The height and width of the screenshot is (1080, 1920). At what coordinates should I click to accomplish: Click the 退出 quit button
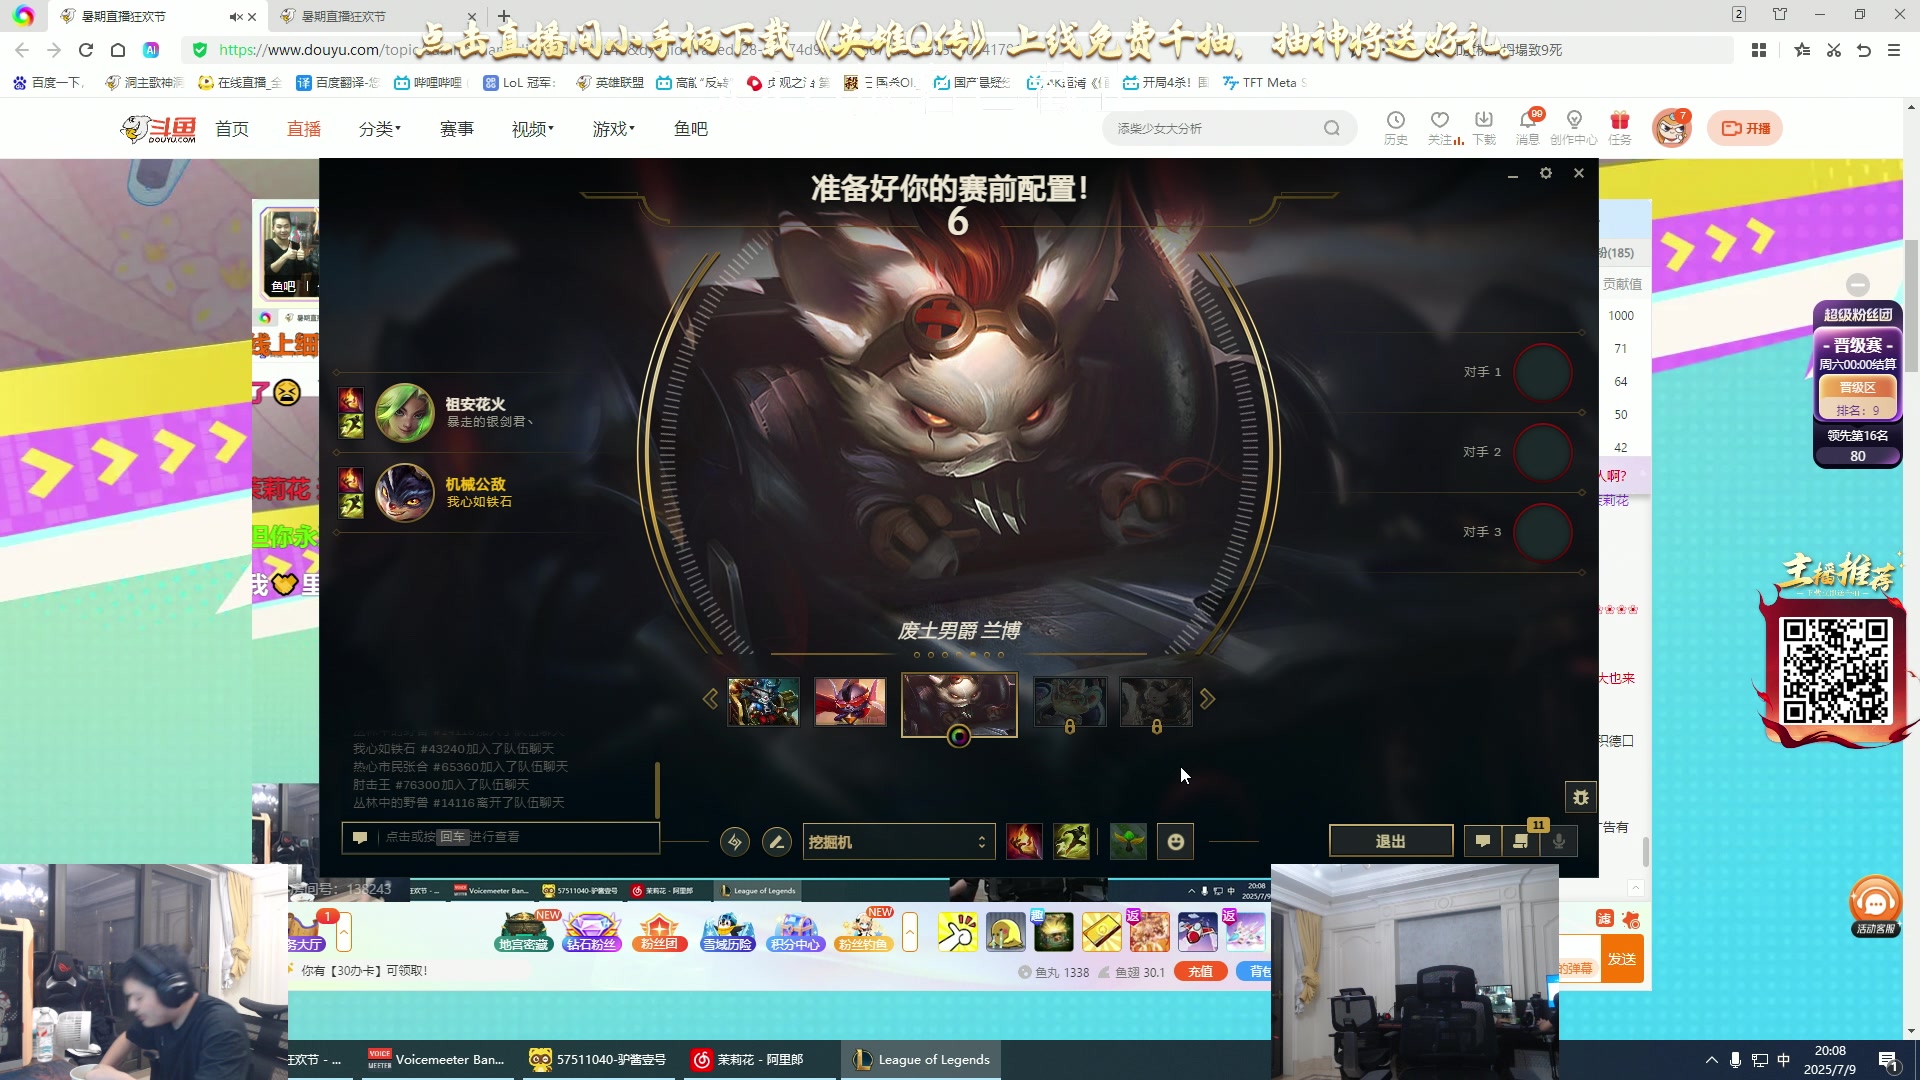coord(1391,841)
